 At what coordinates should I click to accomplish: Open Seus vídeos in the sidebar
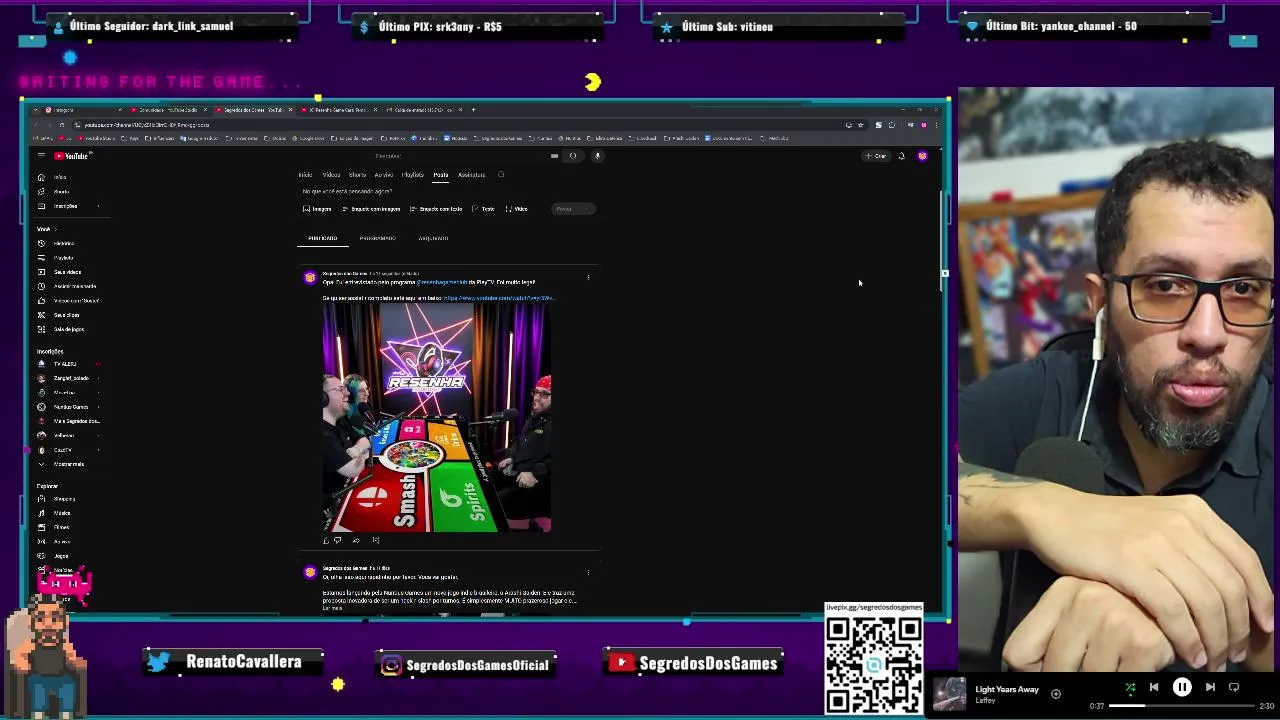coord(67,272)
